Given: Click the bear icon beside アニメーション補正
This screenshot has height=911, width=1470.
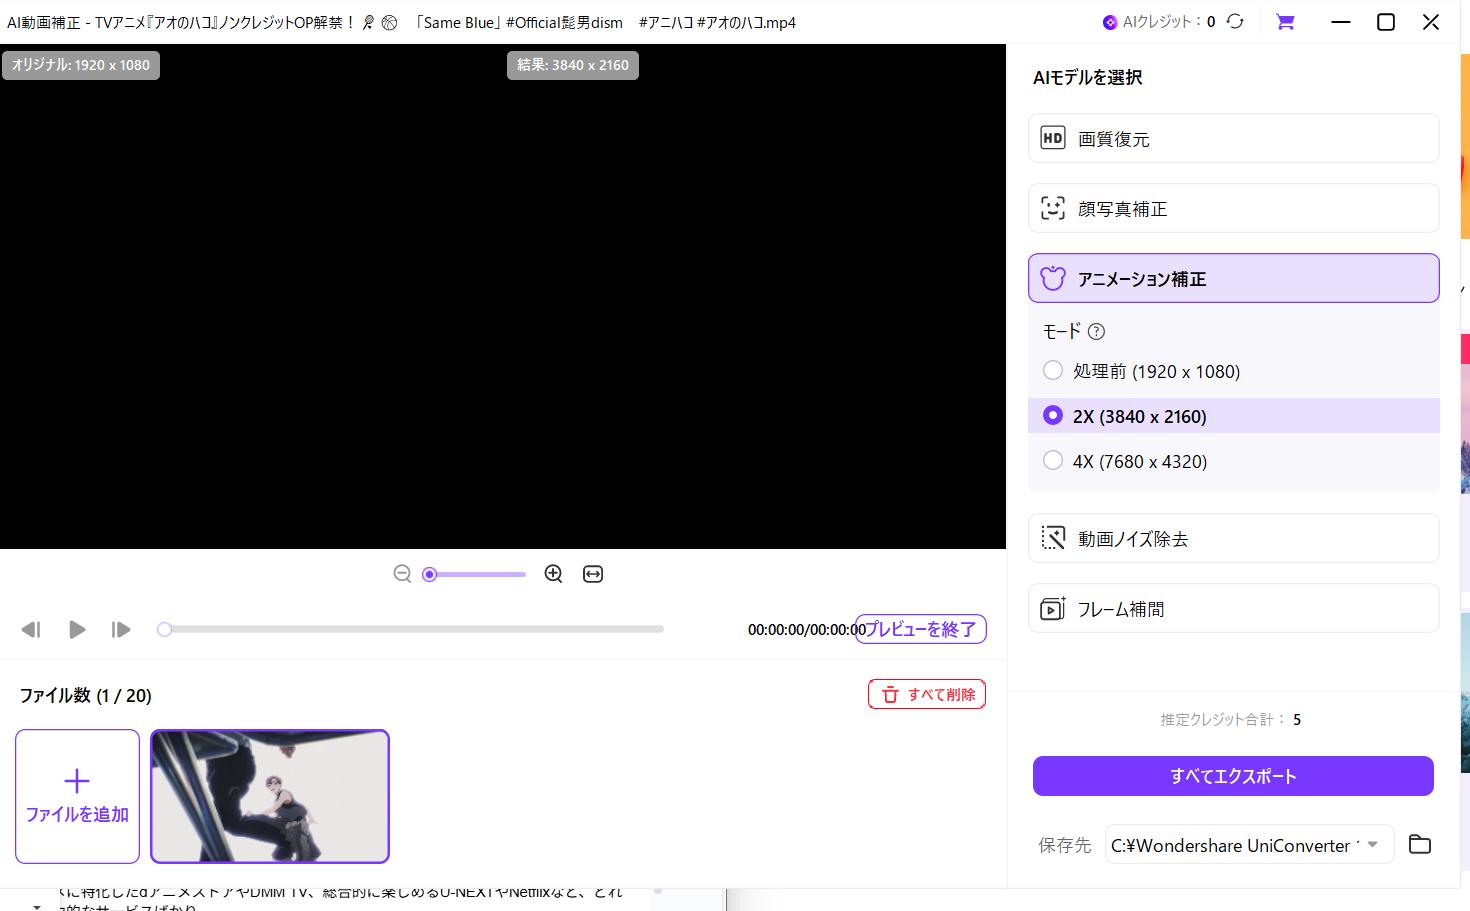Looking at the screenshot, I should click(1053, 278).
